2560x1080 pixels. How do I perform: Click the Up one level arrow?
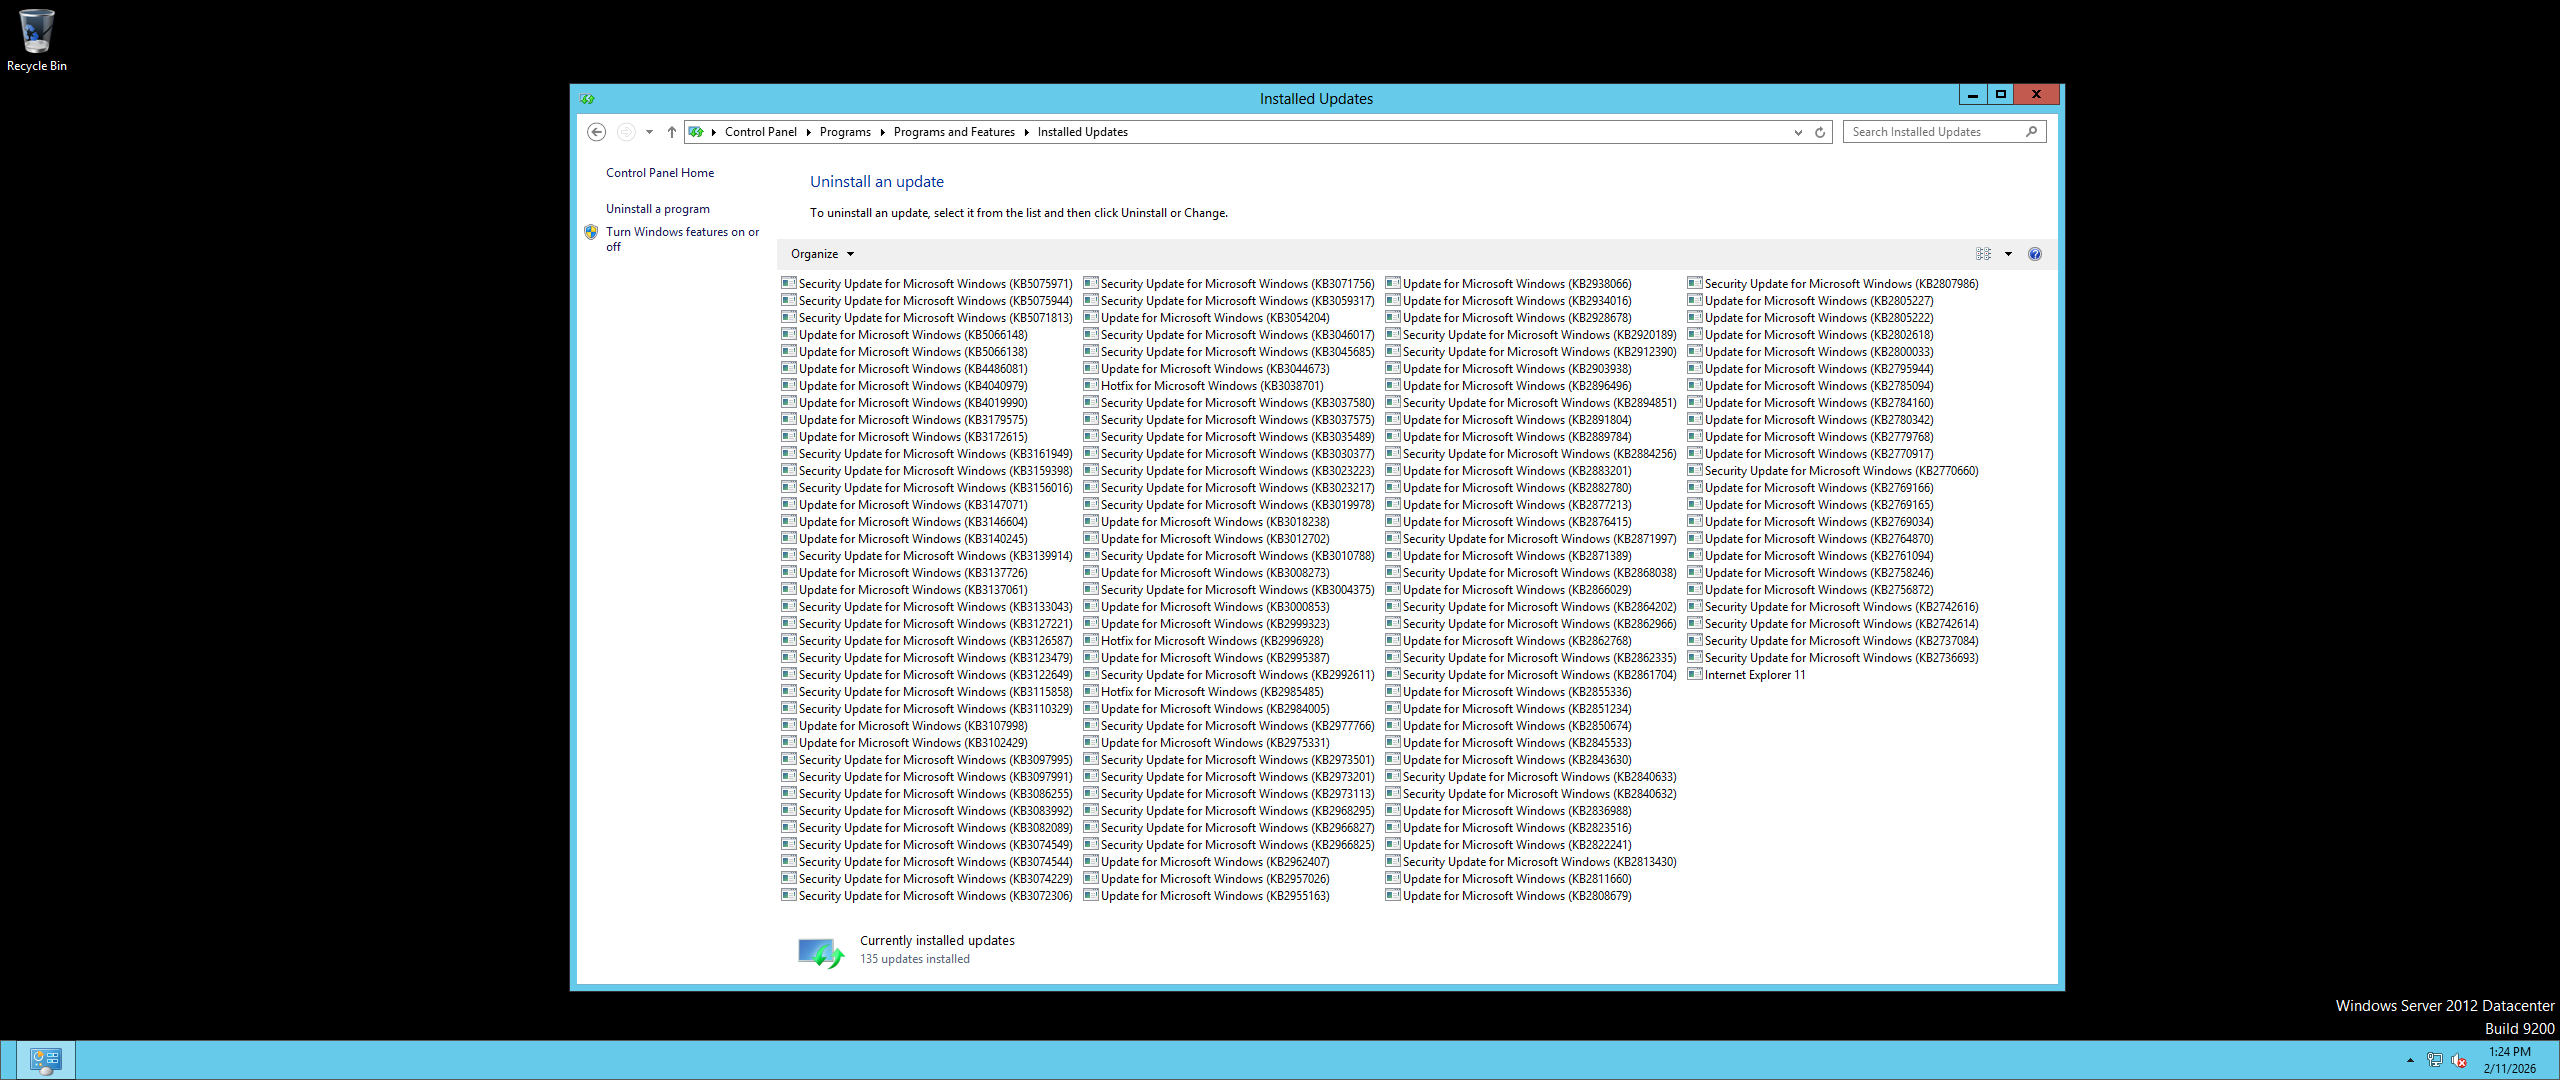coord(672,132)
